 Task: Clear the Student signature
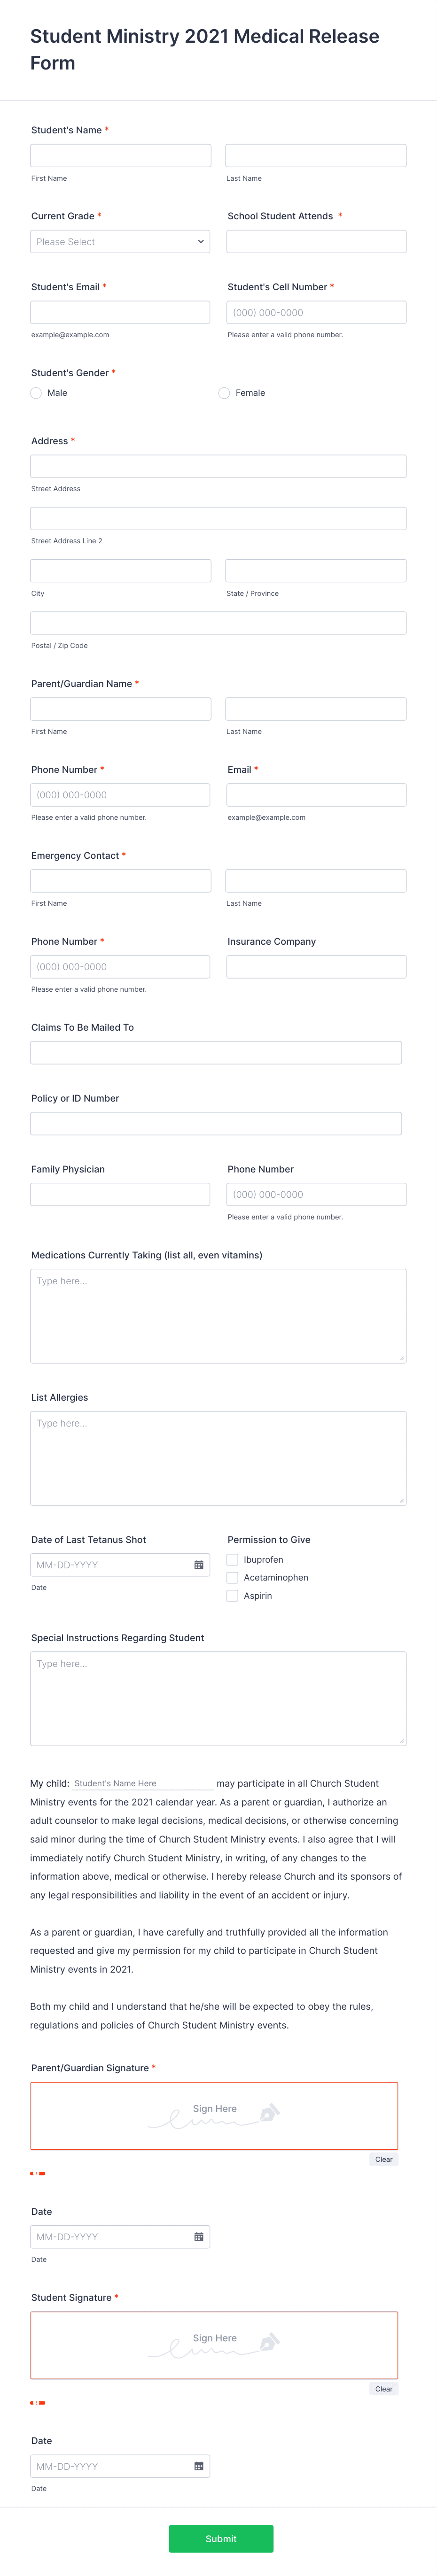(x=384, y=2389)
